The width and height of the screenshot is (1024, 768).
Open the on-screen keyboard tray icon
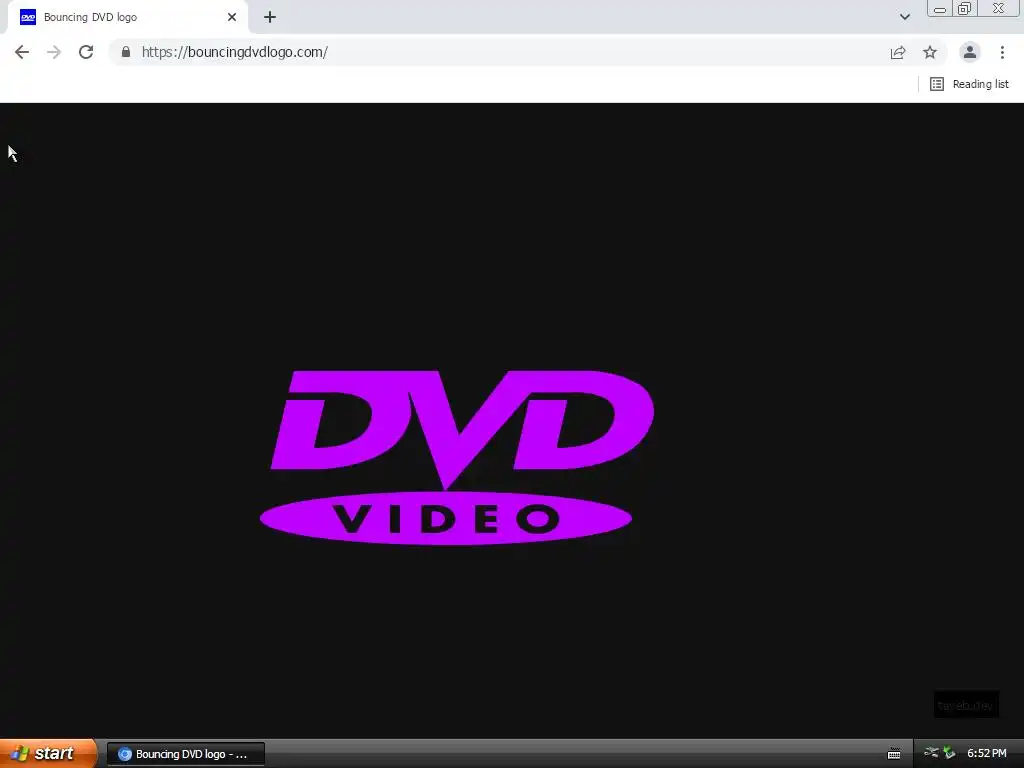[894, 754]
